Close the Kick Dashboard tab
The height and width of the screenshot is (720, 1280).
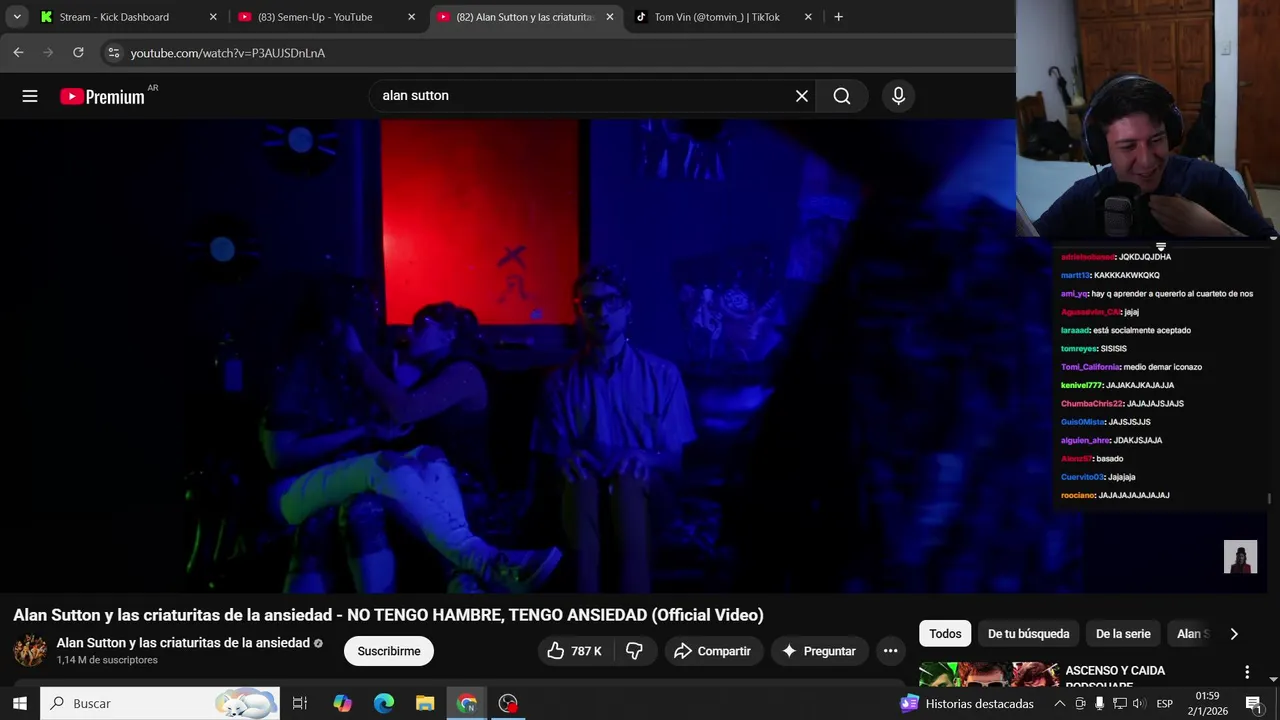pyautogui.click(x=213, y=17)
